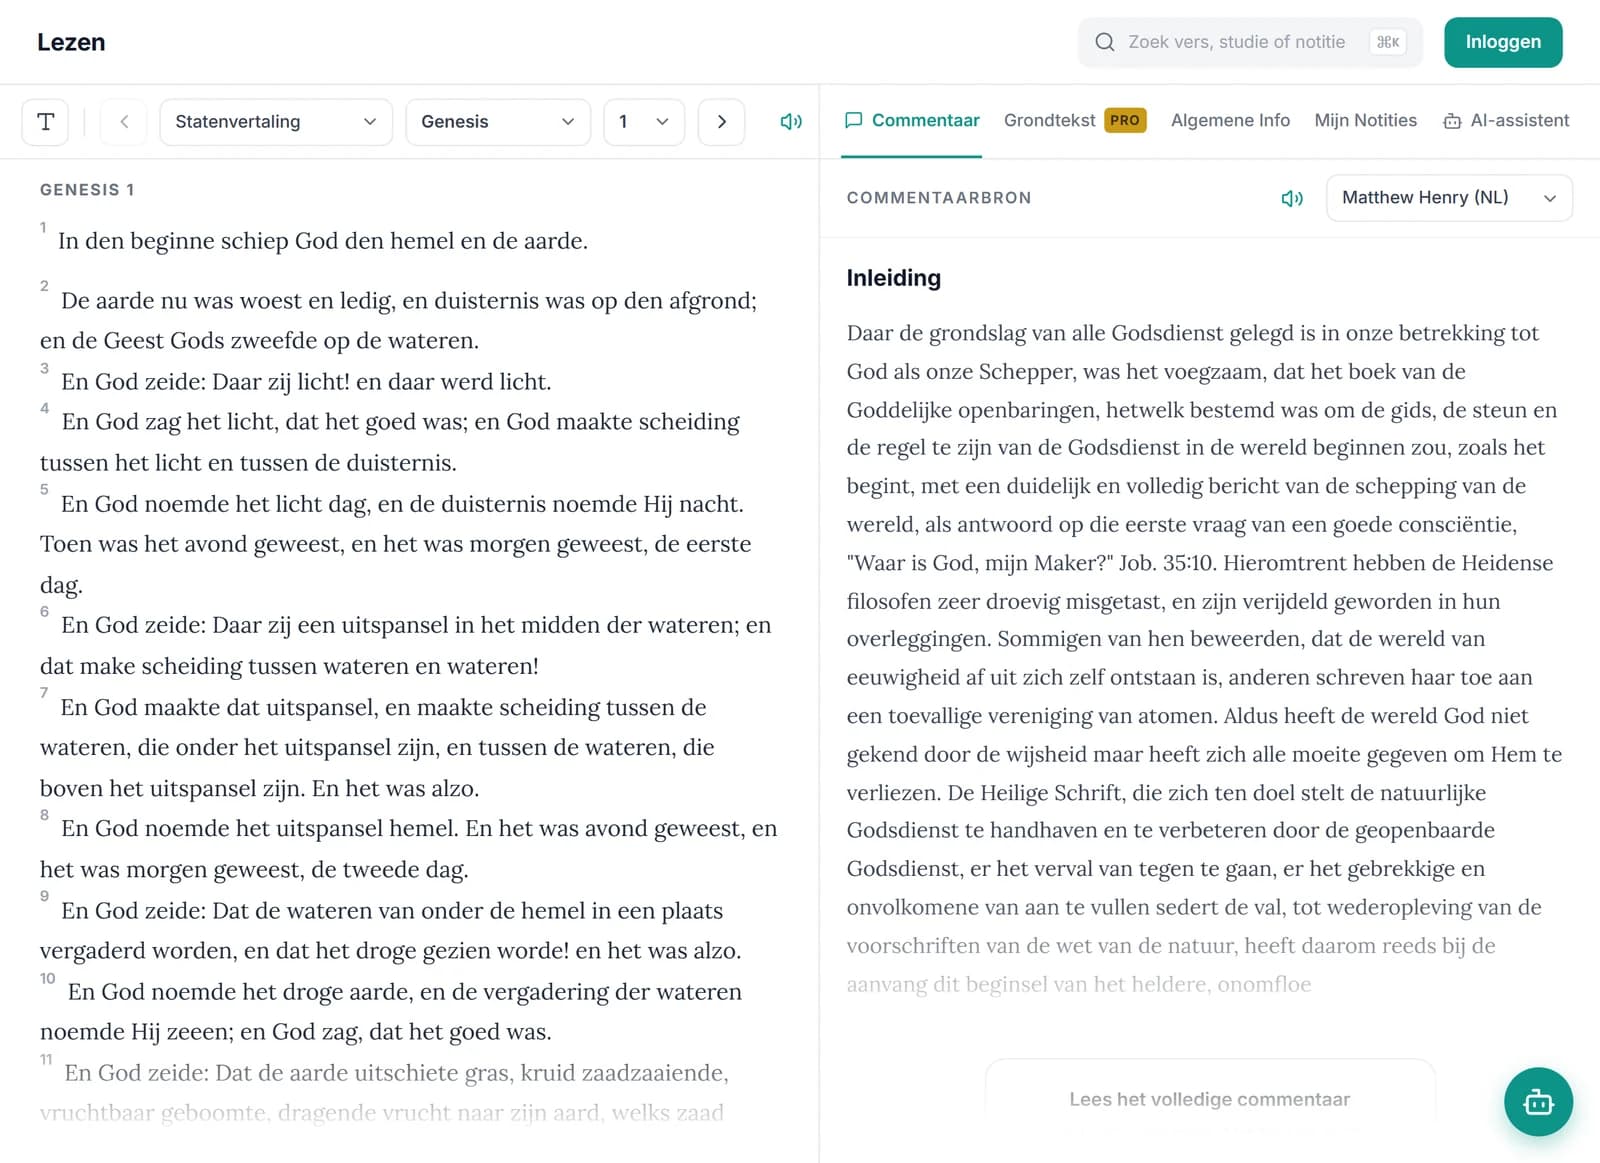
Task: Click the PRO badge on Grondtekst
Action: 1125,120
